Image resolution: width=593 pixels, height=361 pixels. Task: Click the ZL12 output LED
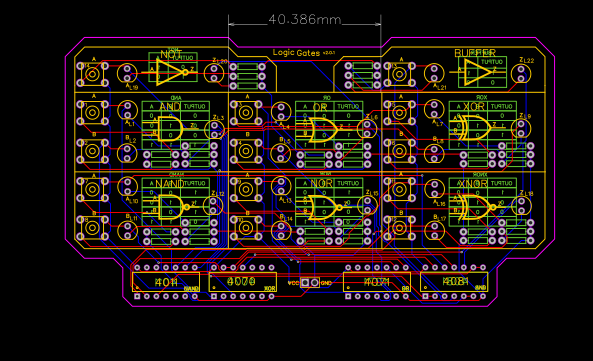(213, 205)
